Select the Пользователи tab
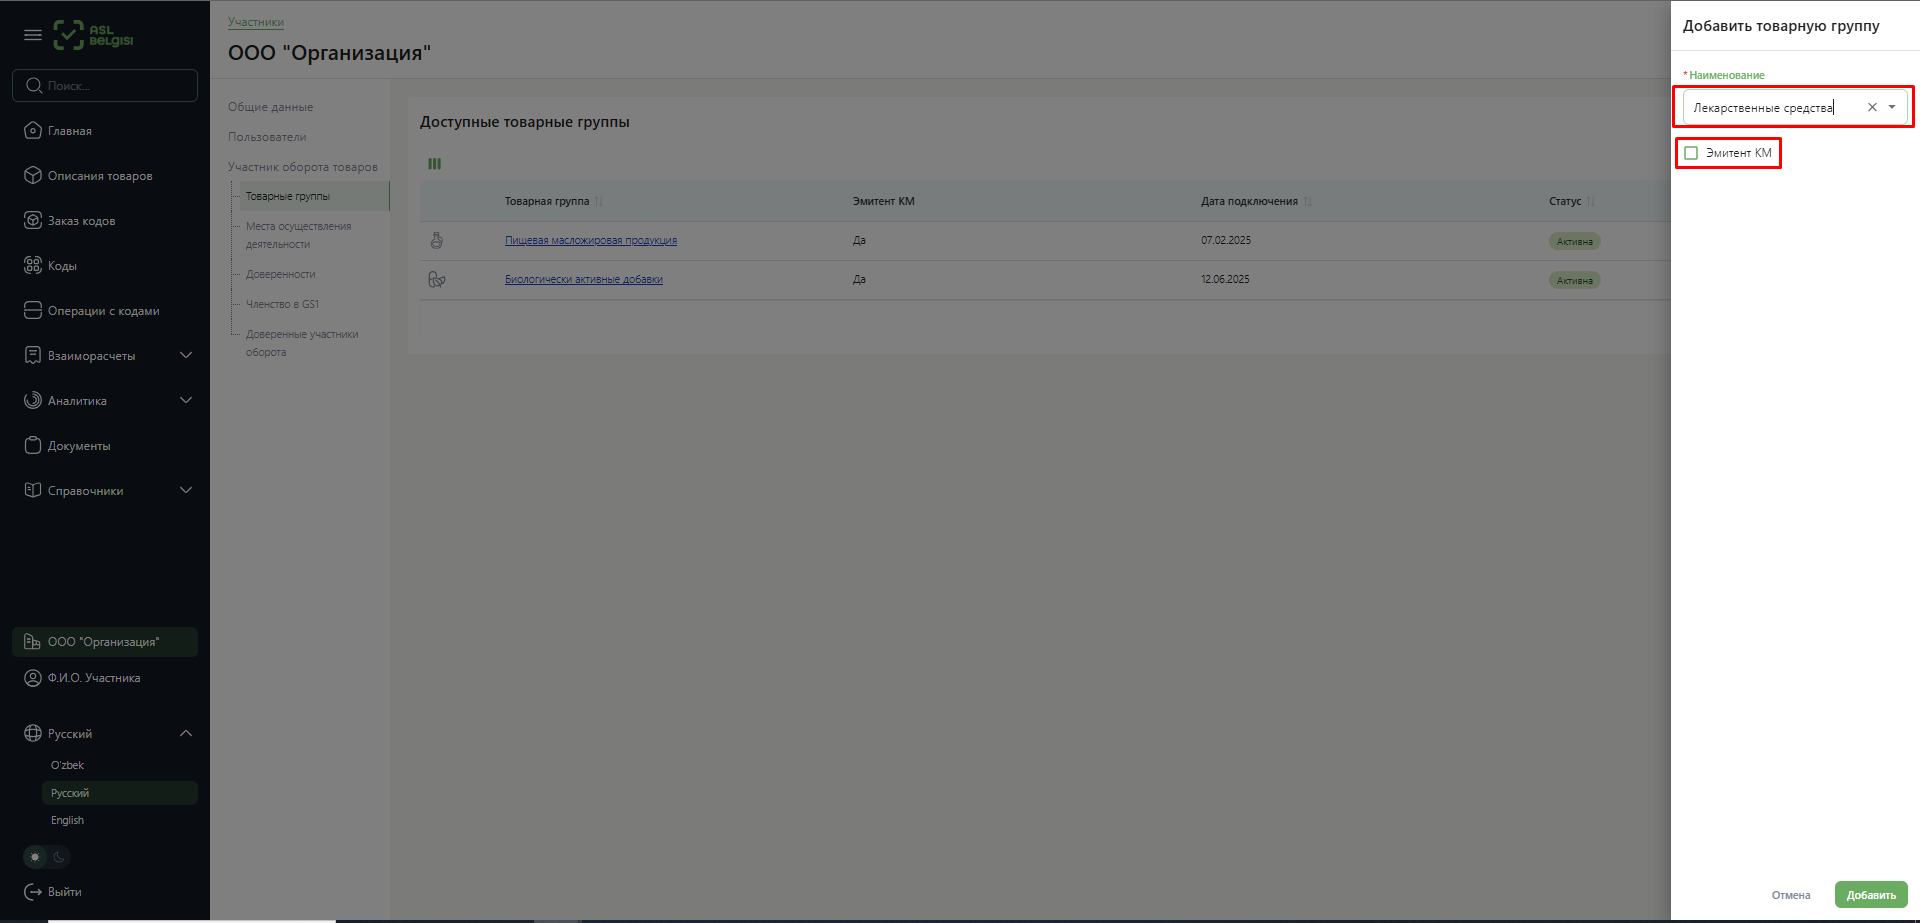 pos(267,137)
